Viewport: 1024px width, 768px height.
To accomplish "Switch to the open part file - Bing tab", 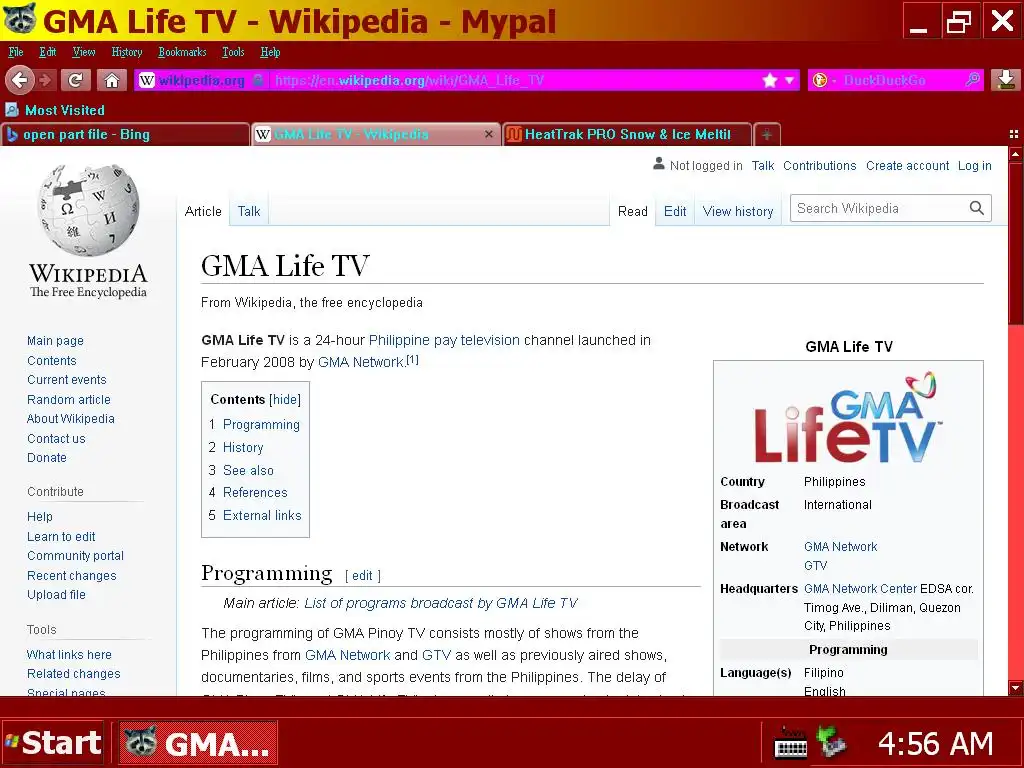I will [x=125, y=135].
